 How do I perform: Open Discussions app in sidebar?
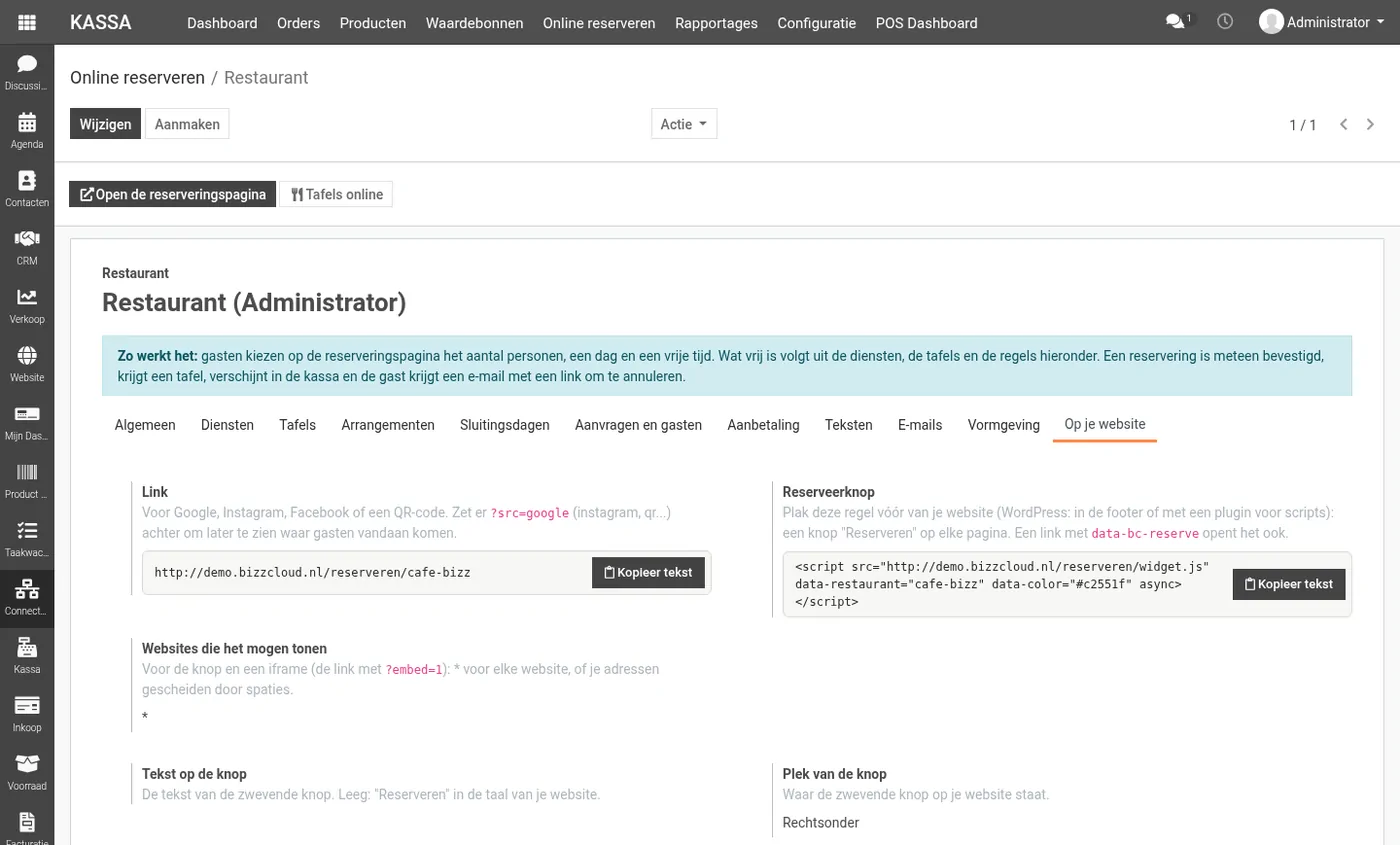point(27,72)
